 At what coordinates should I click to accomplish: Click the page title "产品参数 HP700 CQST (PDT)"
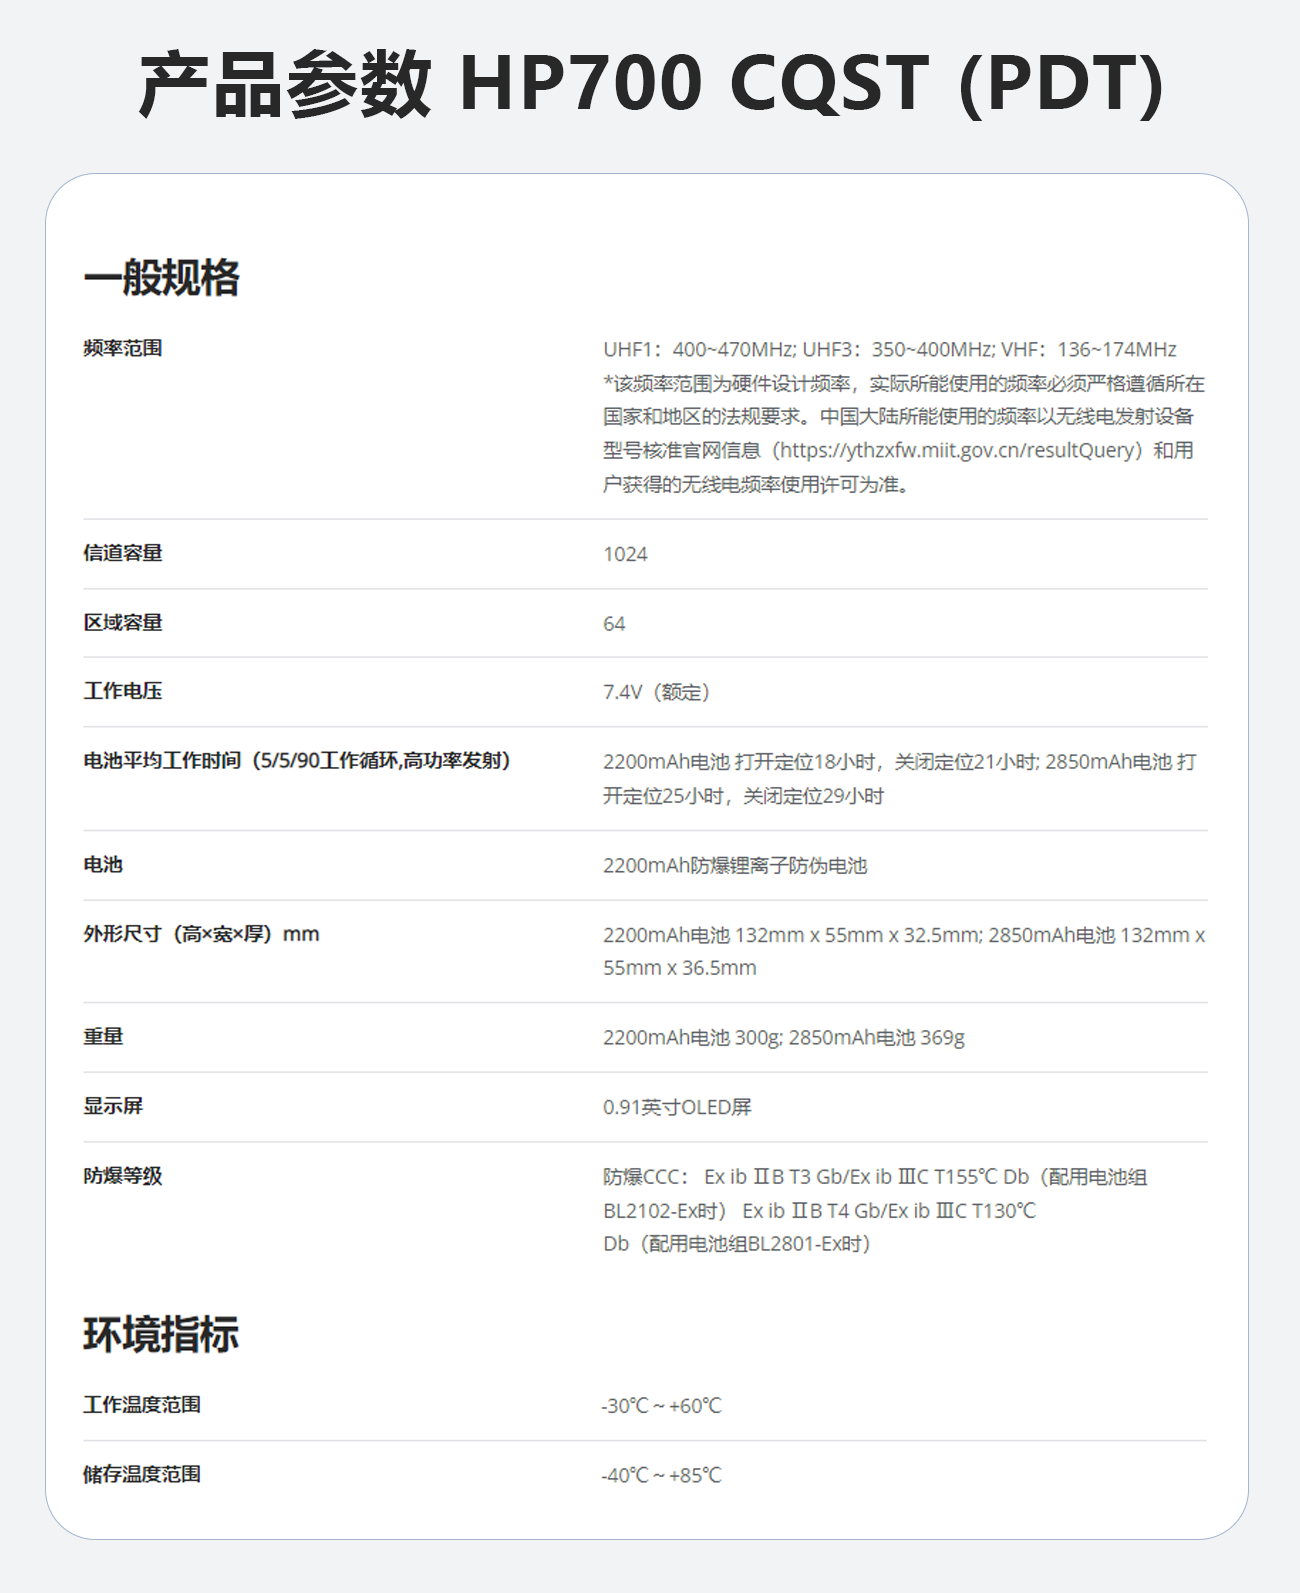651,84
